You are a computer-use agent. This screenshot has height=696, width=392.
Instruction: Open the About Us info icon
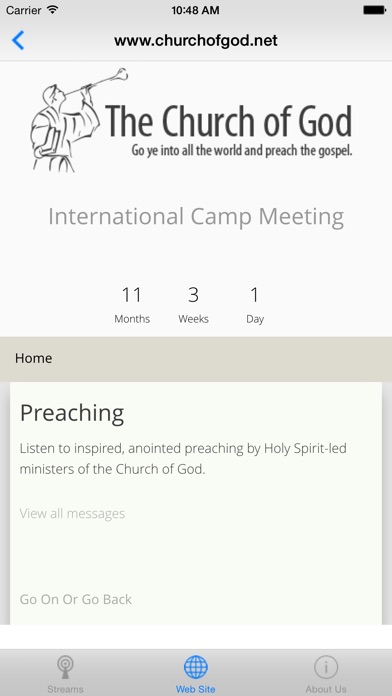tap(326, 667)
